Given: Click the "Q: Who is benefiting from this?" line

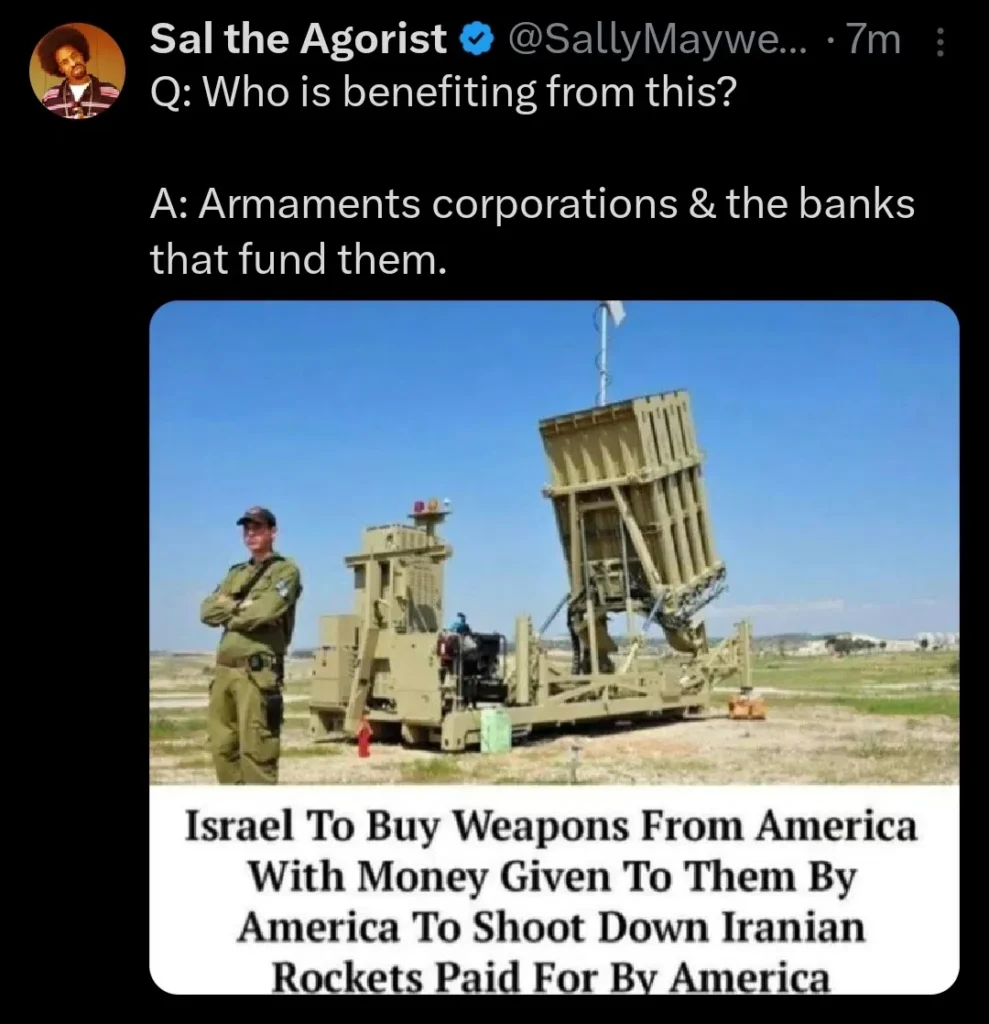Looking at the screenshot, I should coord(443,93).
